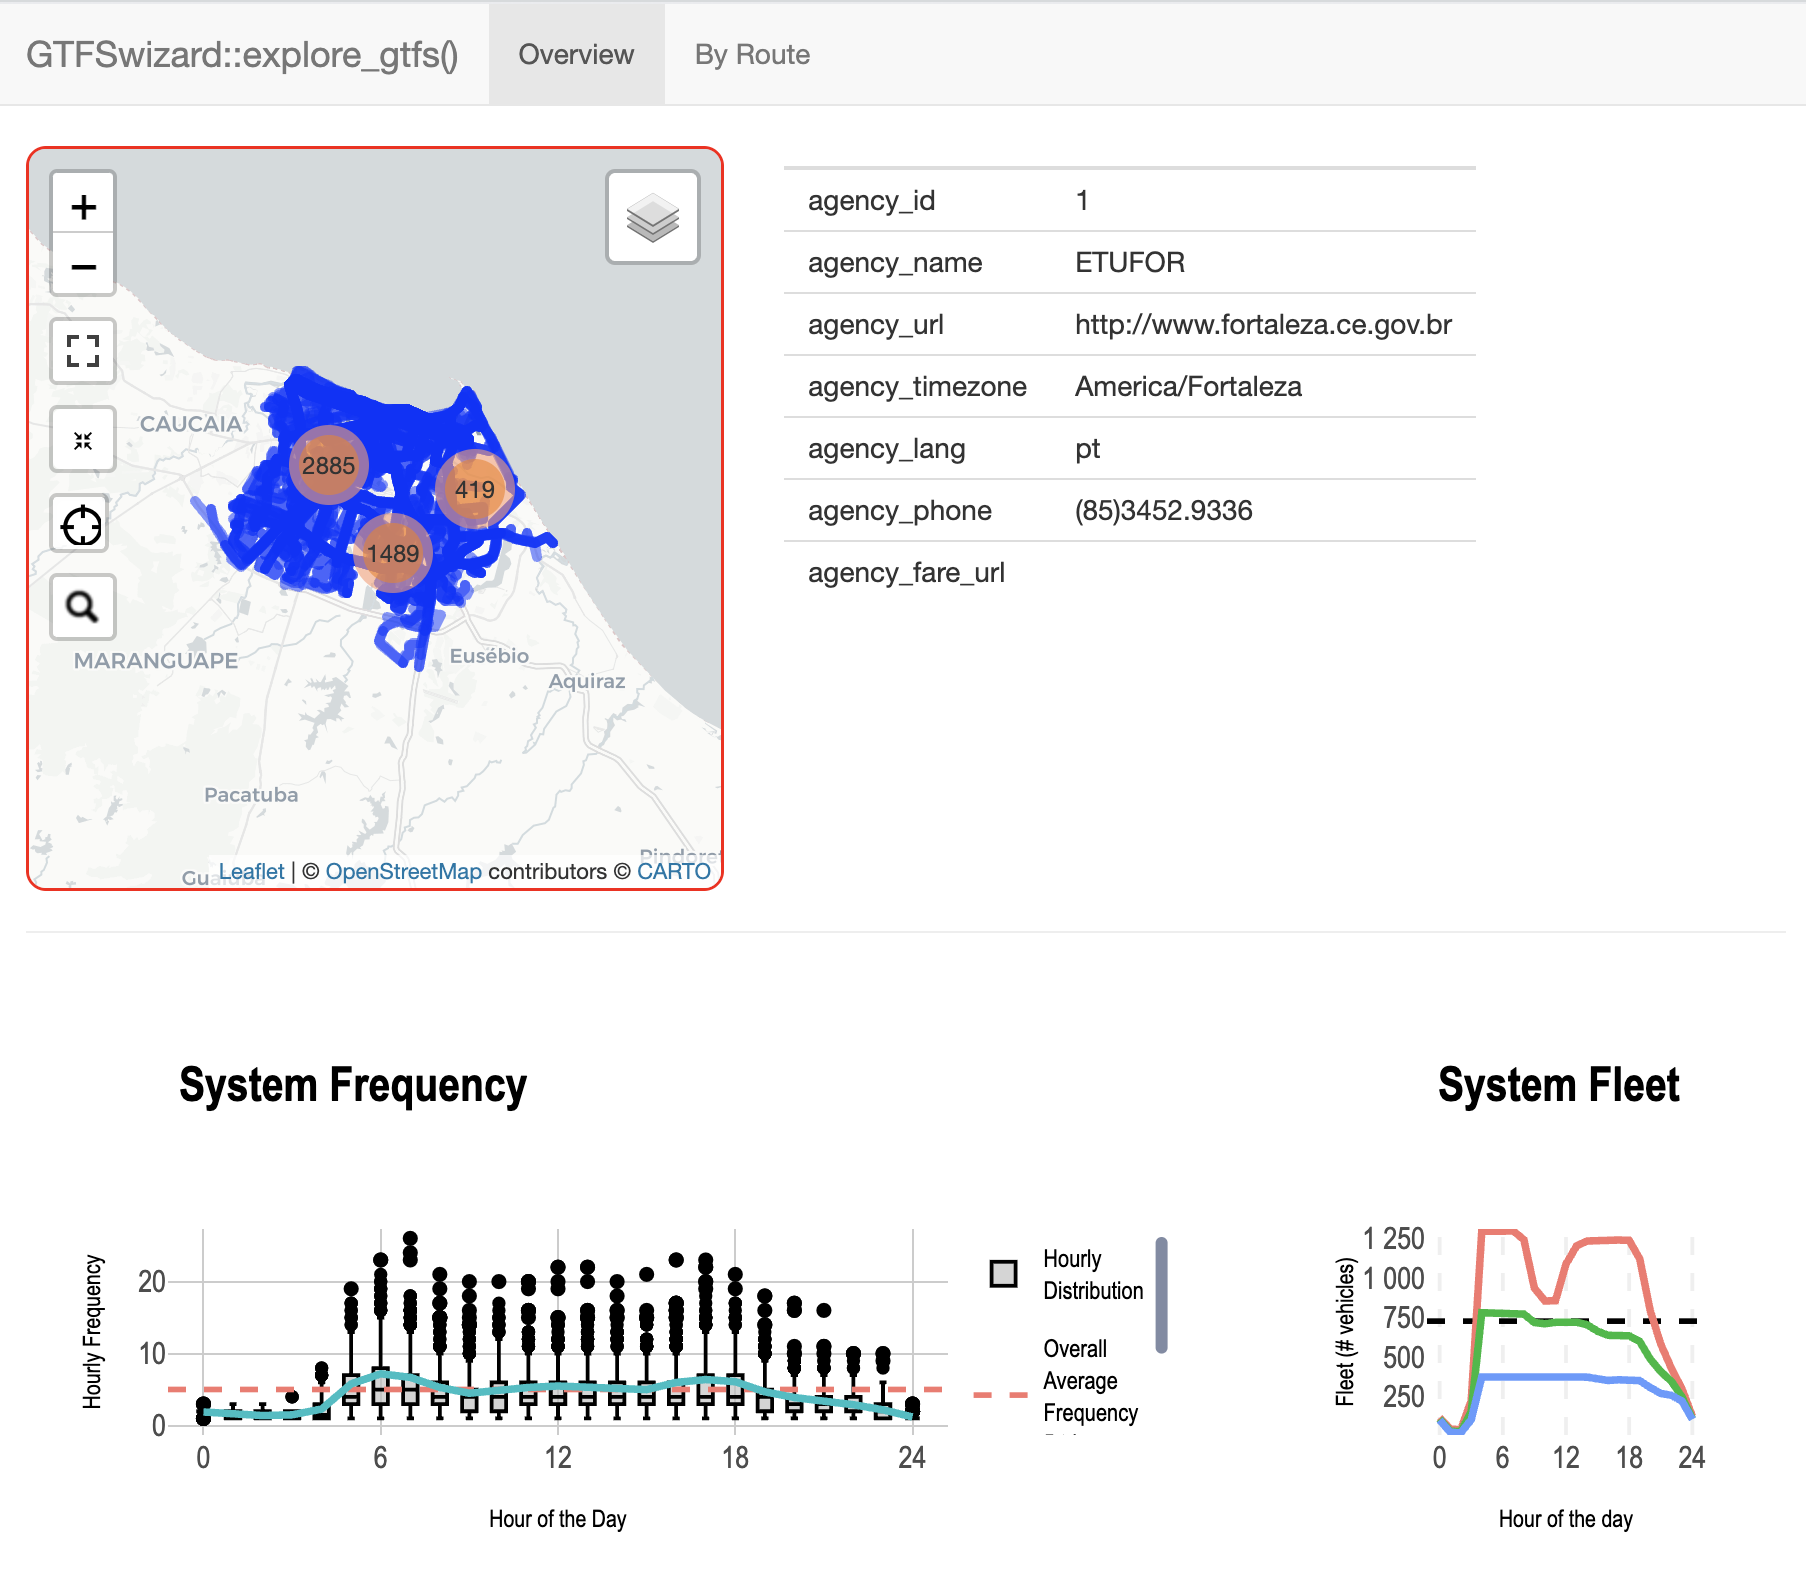Open the By Route tab
This screenshot has width=1806, height=1570.
click(752, 55)
